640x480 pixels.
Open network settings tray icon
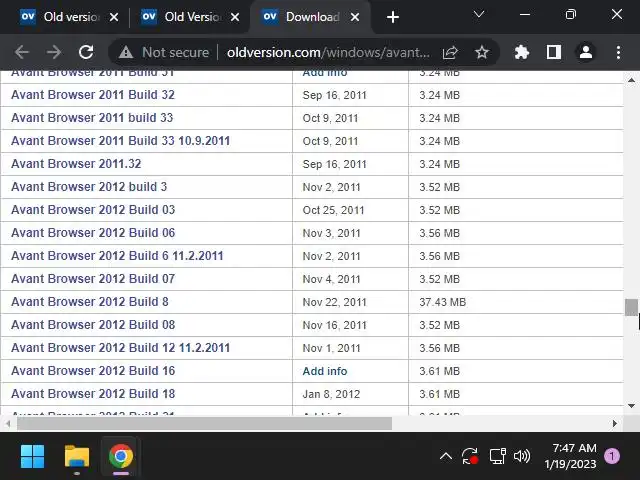pyautogui.click(x=497, y=456)
